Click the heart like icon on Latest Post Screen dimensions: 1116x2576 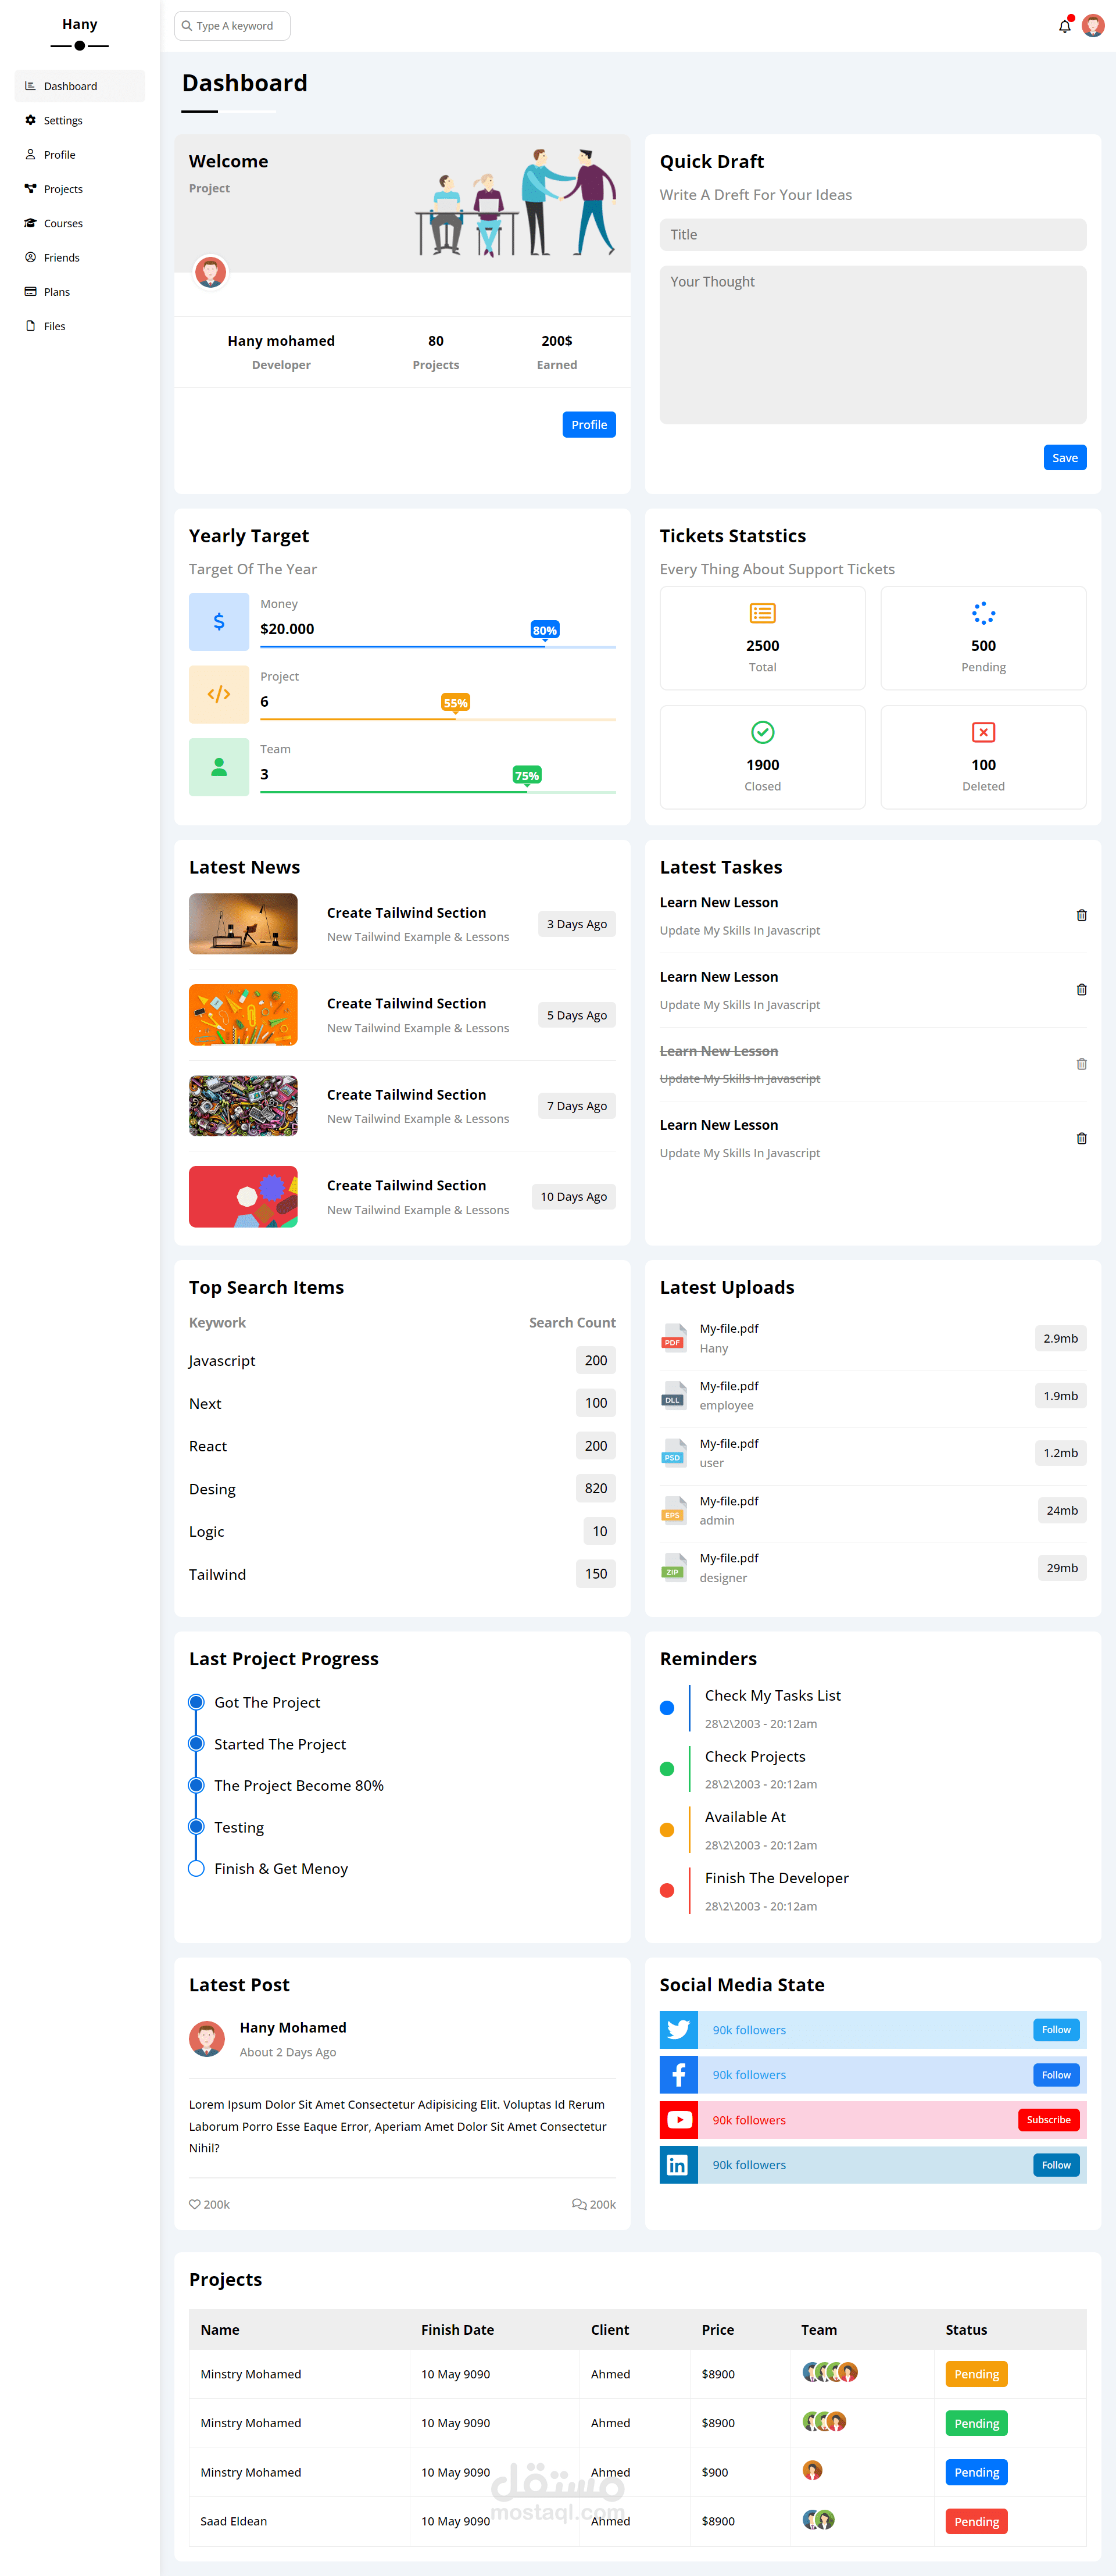click(x=195, y=2204)
